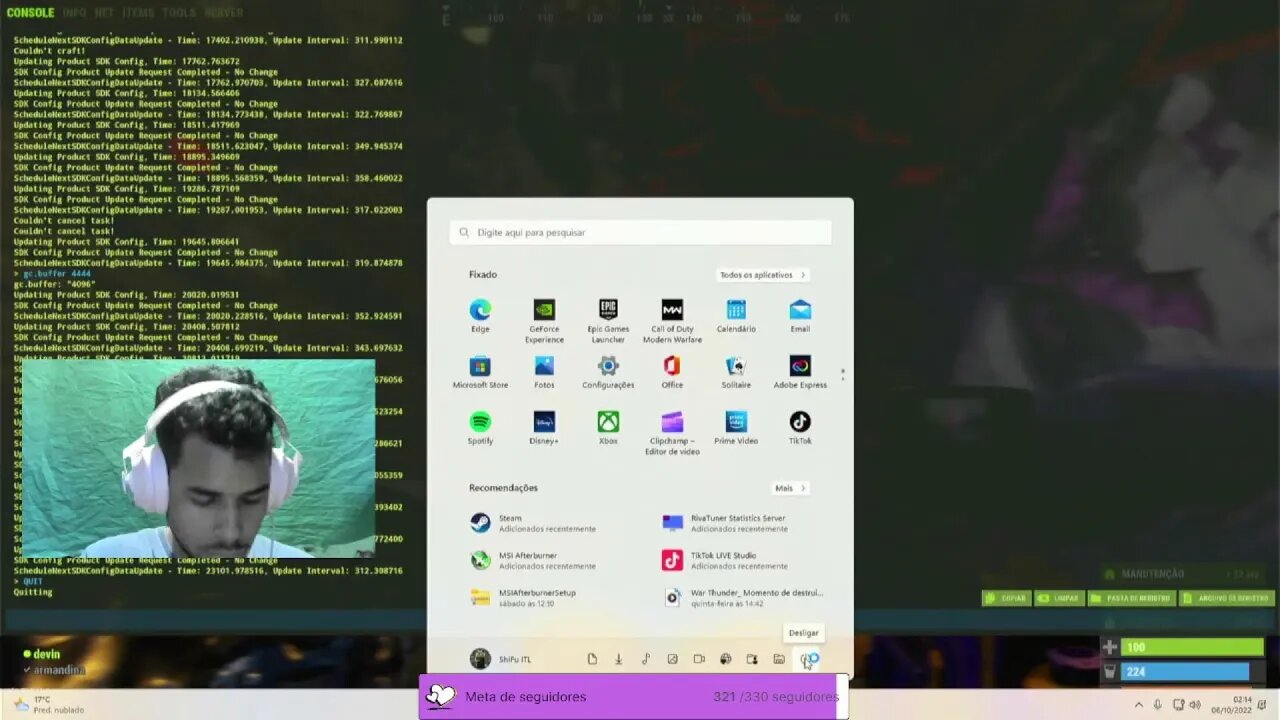Open Clipchamp video editor
The height and width of the screenshot is (720, 1280).
click(672, 433)
